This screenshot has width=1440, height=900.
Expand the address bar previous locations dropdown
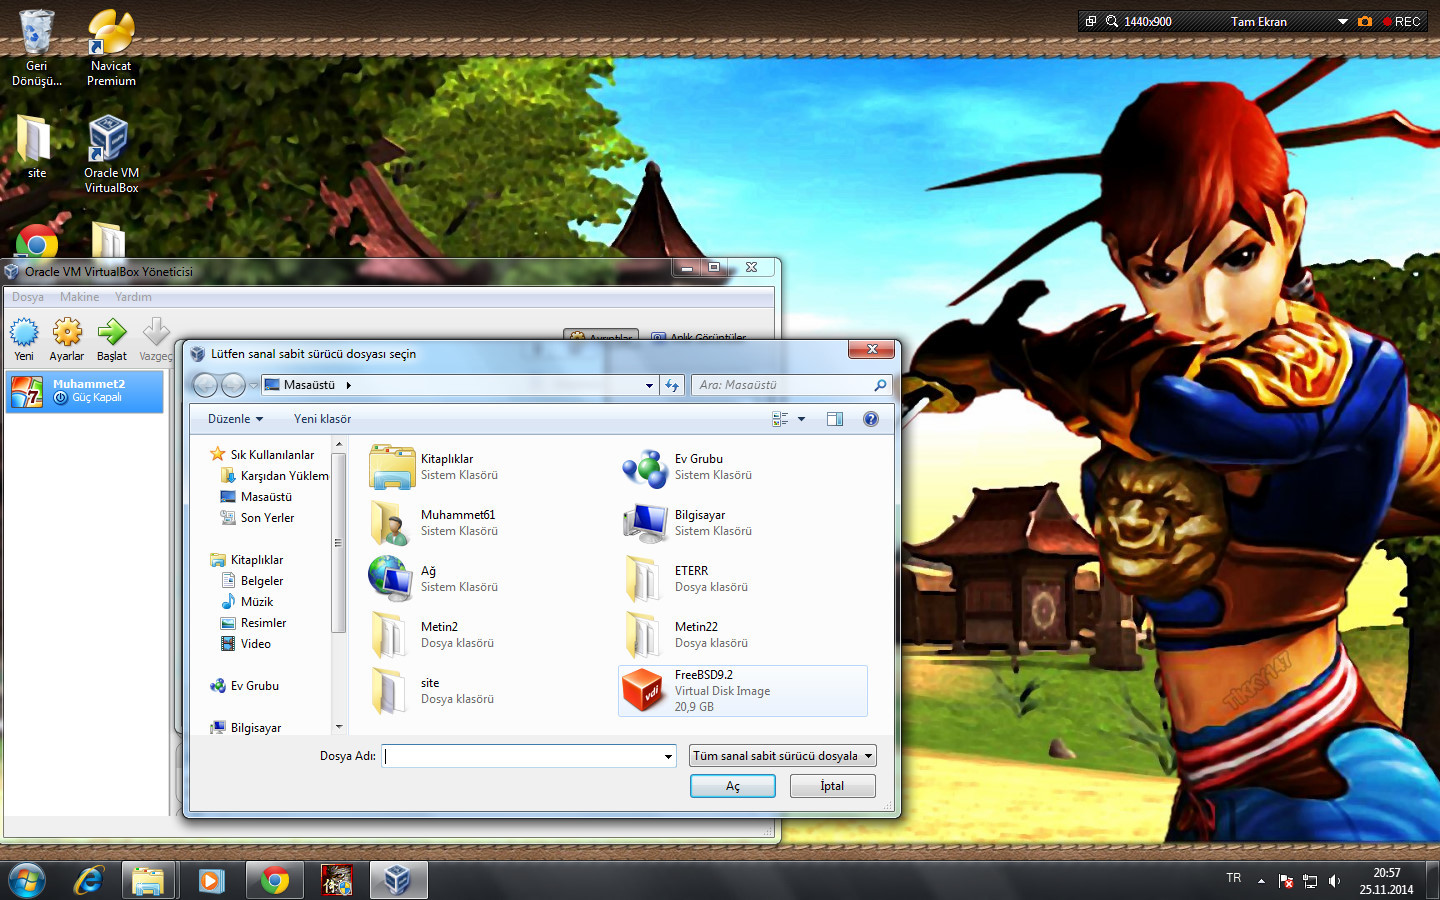[x=649, y=385]
